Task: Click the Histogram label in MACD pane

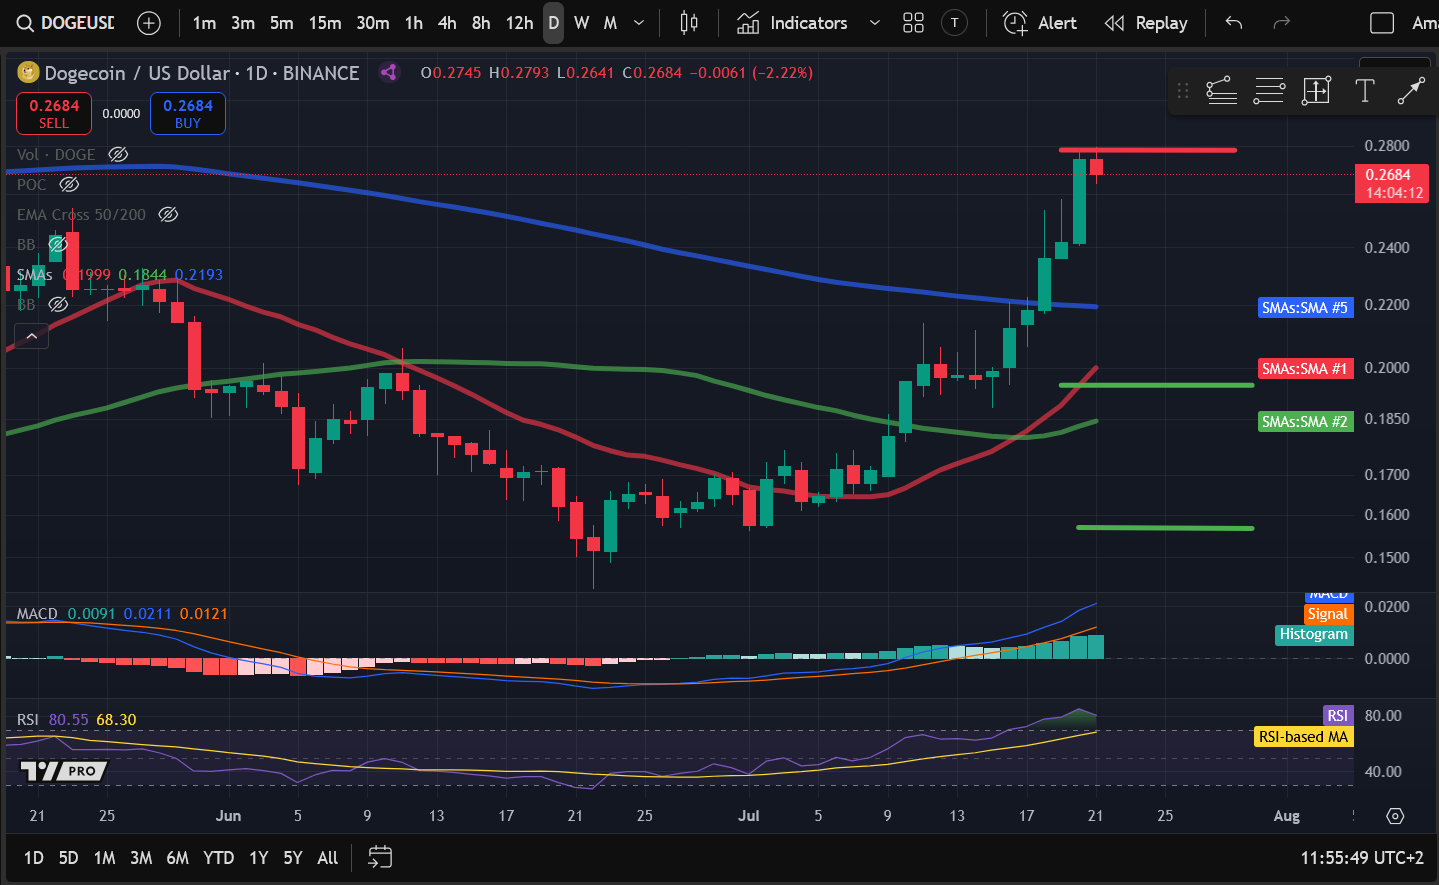Action: click(1314, 634)
